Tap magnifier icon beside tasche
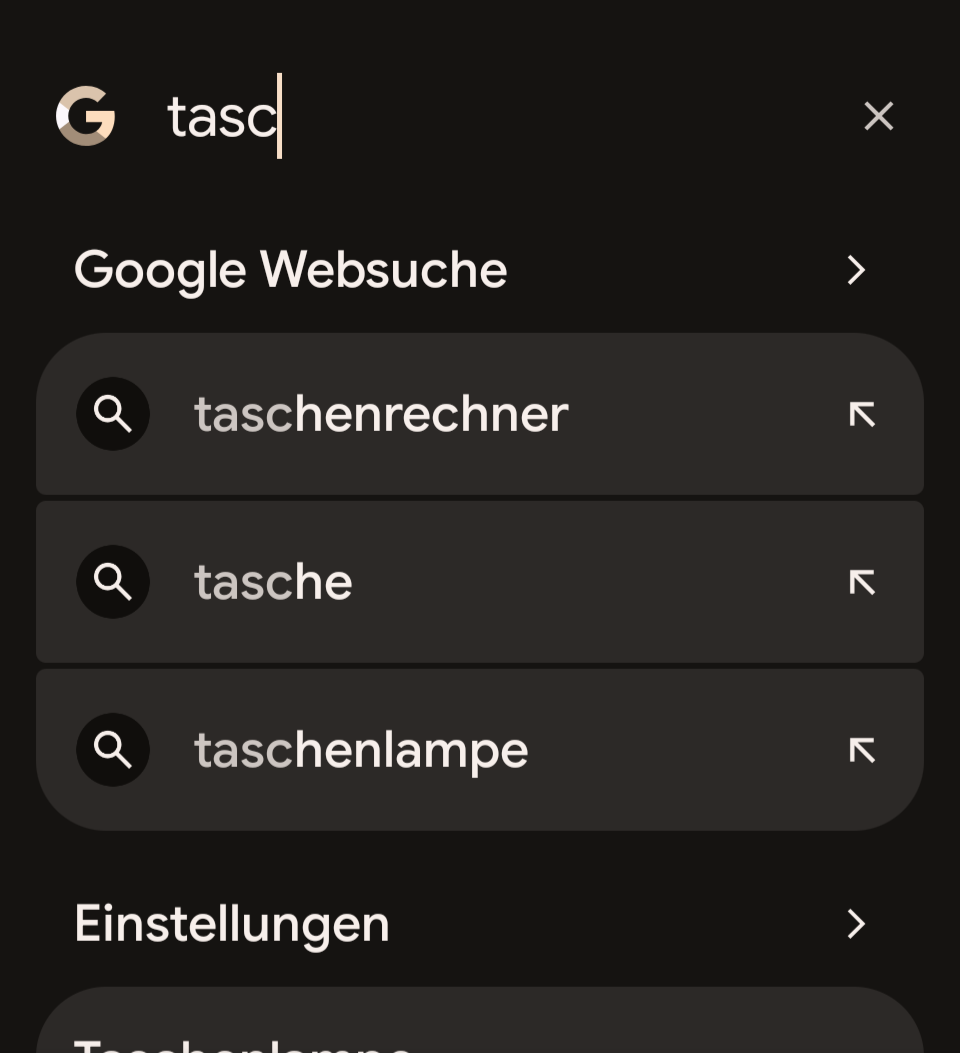The image size is (960, 1053). [113, 582]
